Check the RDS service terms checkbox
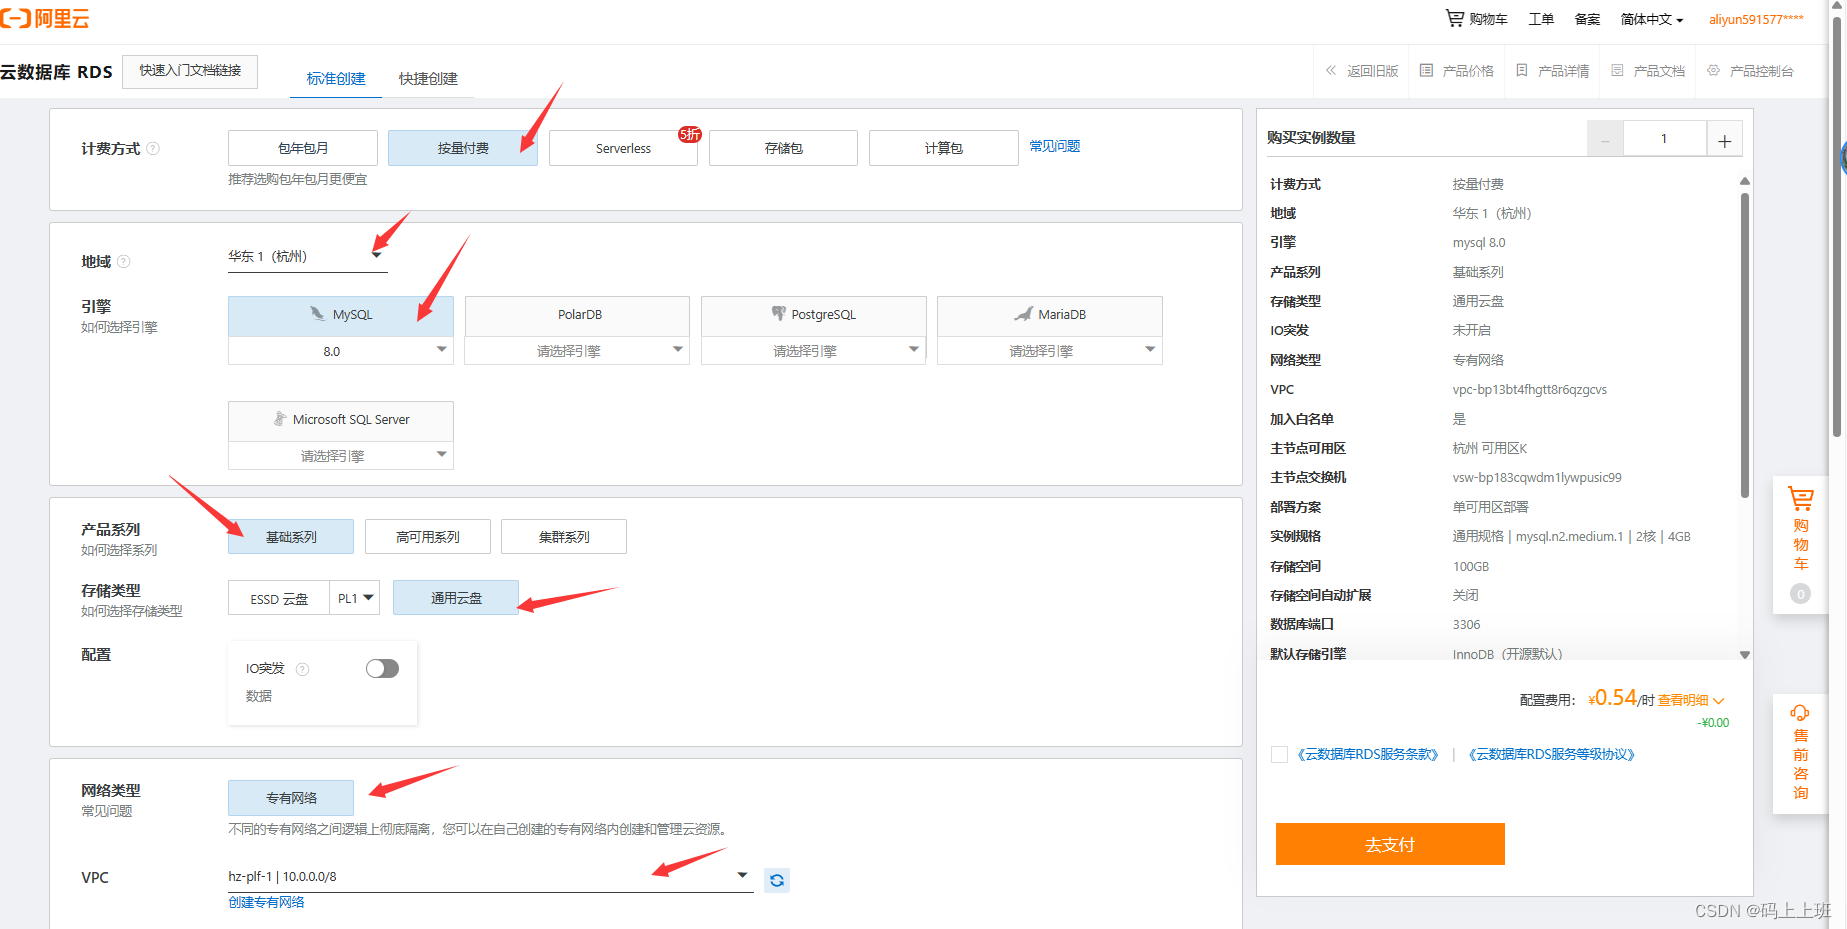 [x=1279, y=754]
